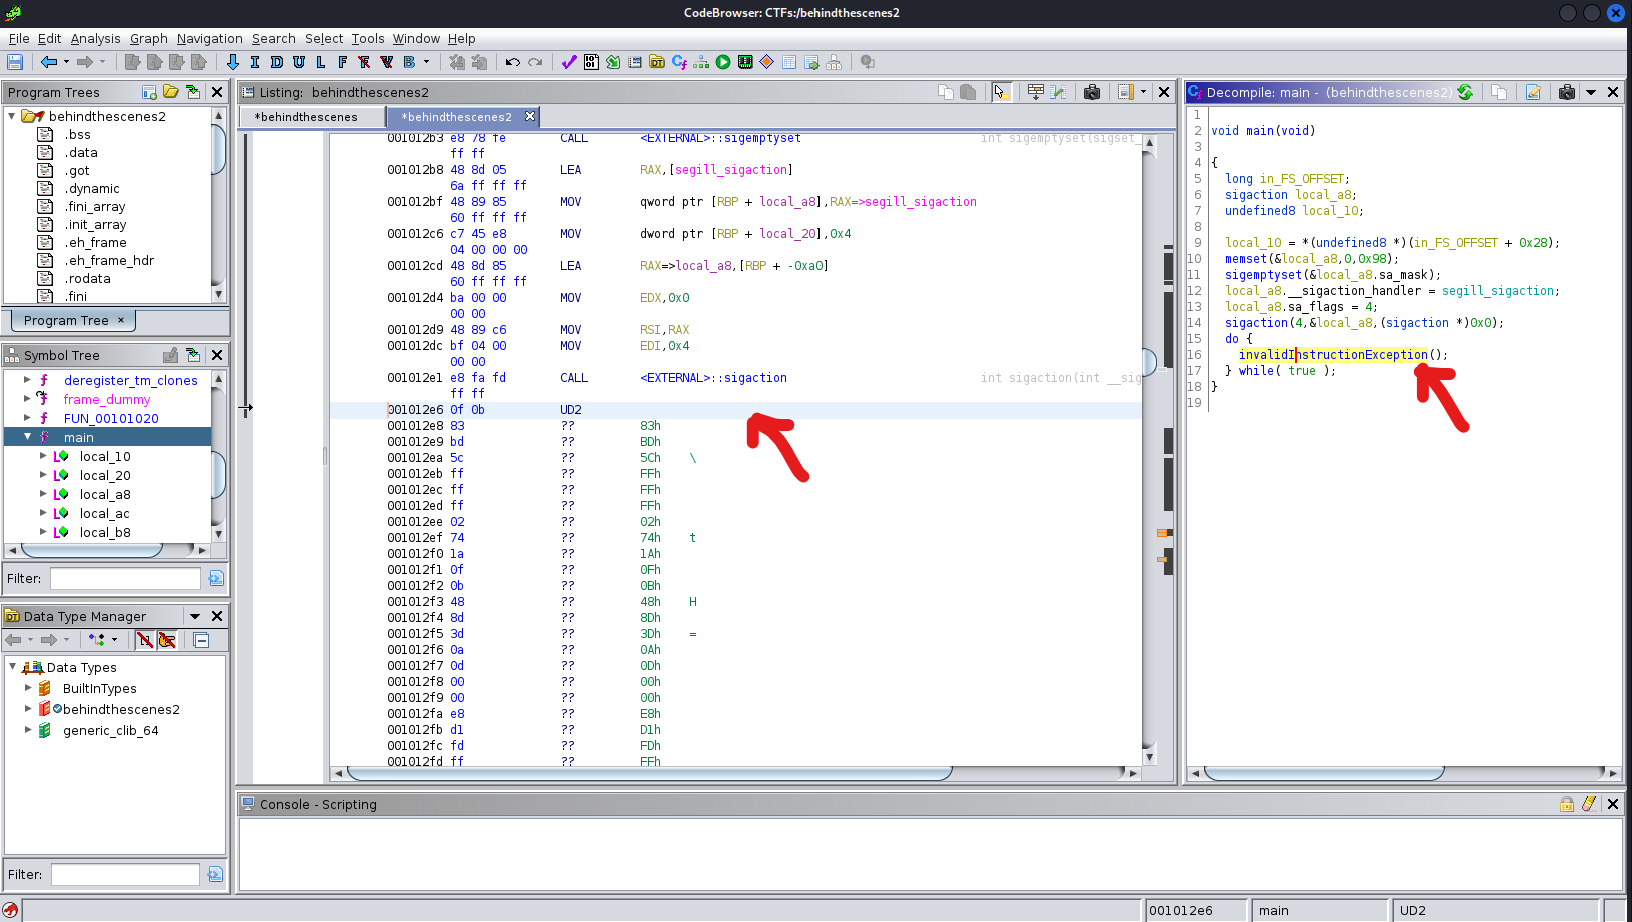Click the segill_sigaction reference in decompiled code
The image size is (1632, 922).
(x=1498, y=291)
